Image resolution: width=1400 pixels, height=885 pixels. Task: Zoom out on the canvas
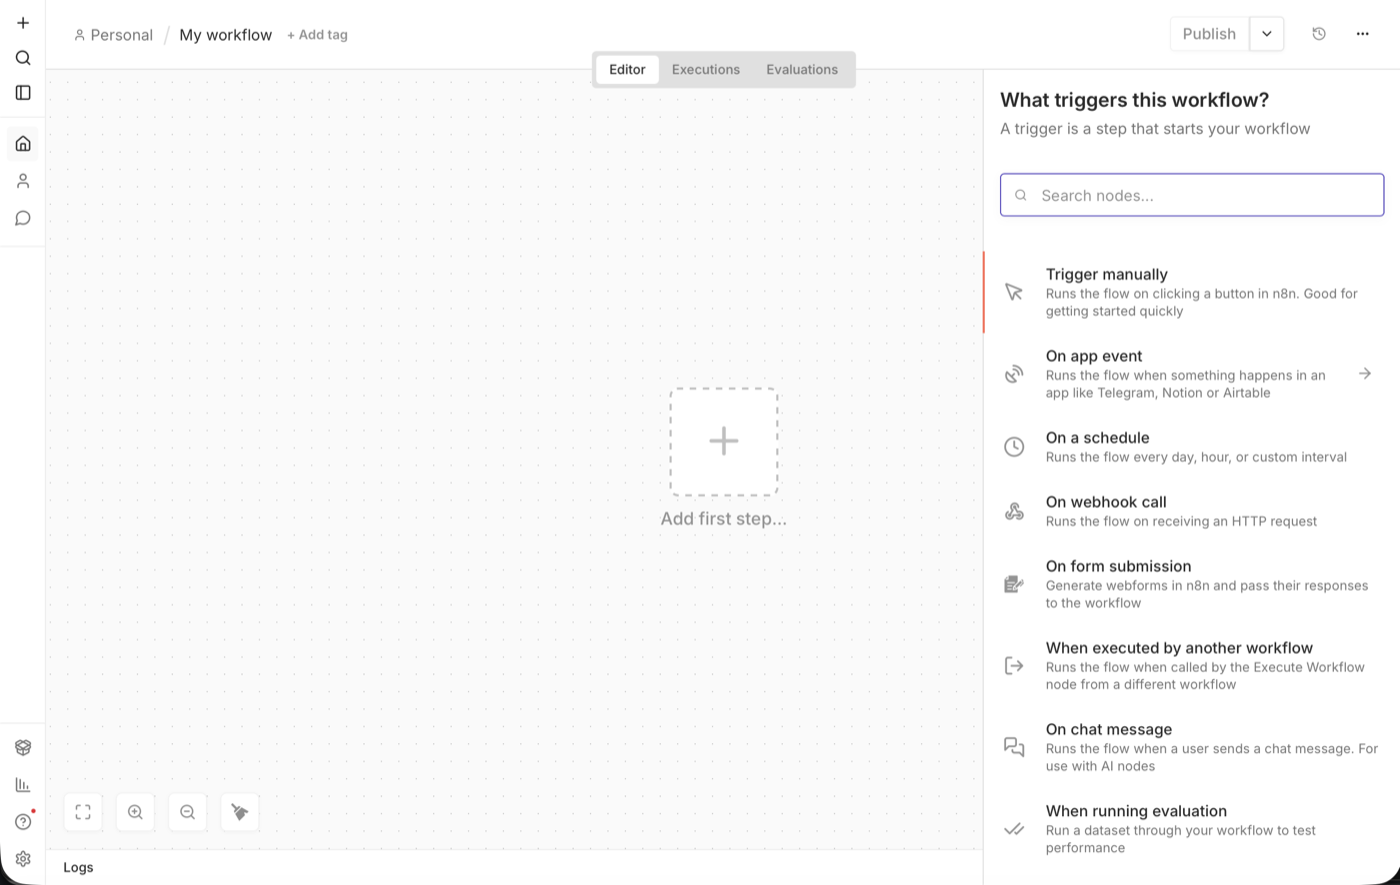pos(187,812)
